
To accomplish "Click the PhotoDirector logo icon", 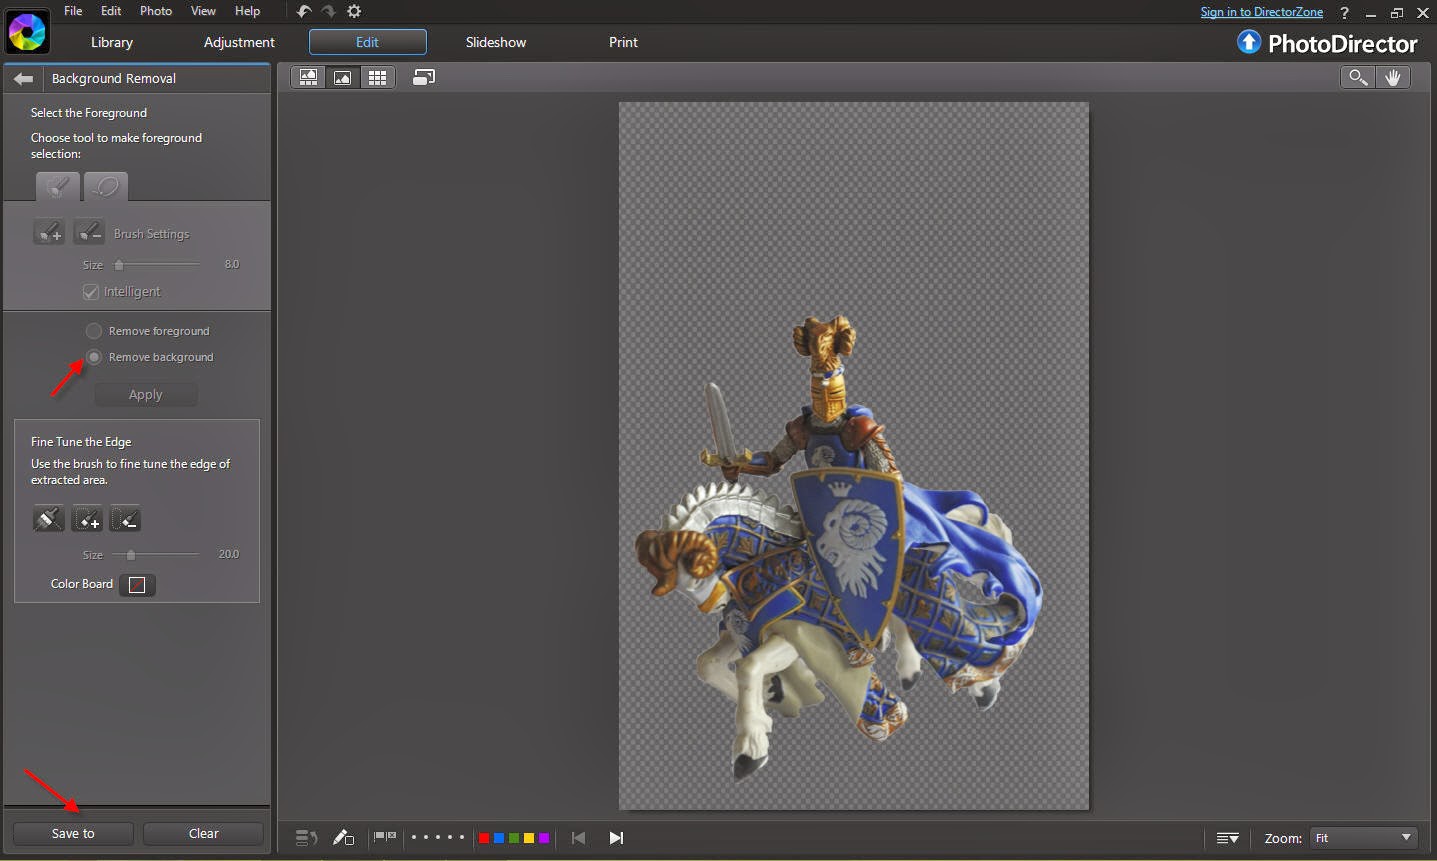I will click(27, 32).
